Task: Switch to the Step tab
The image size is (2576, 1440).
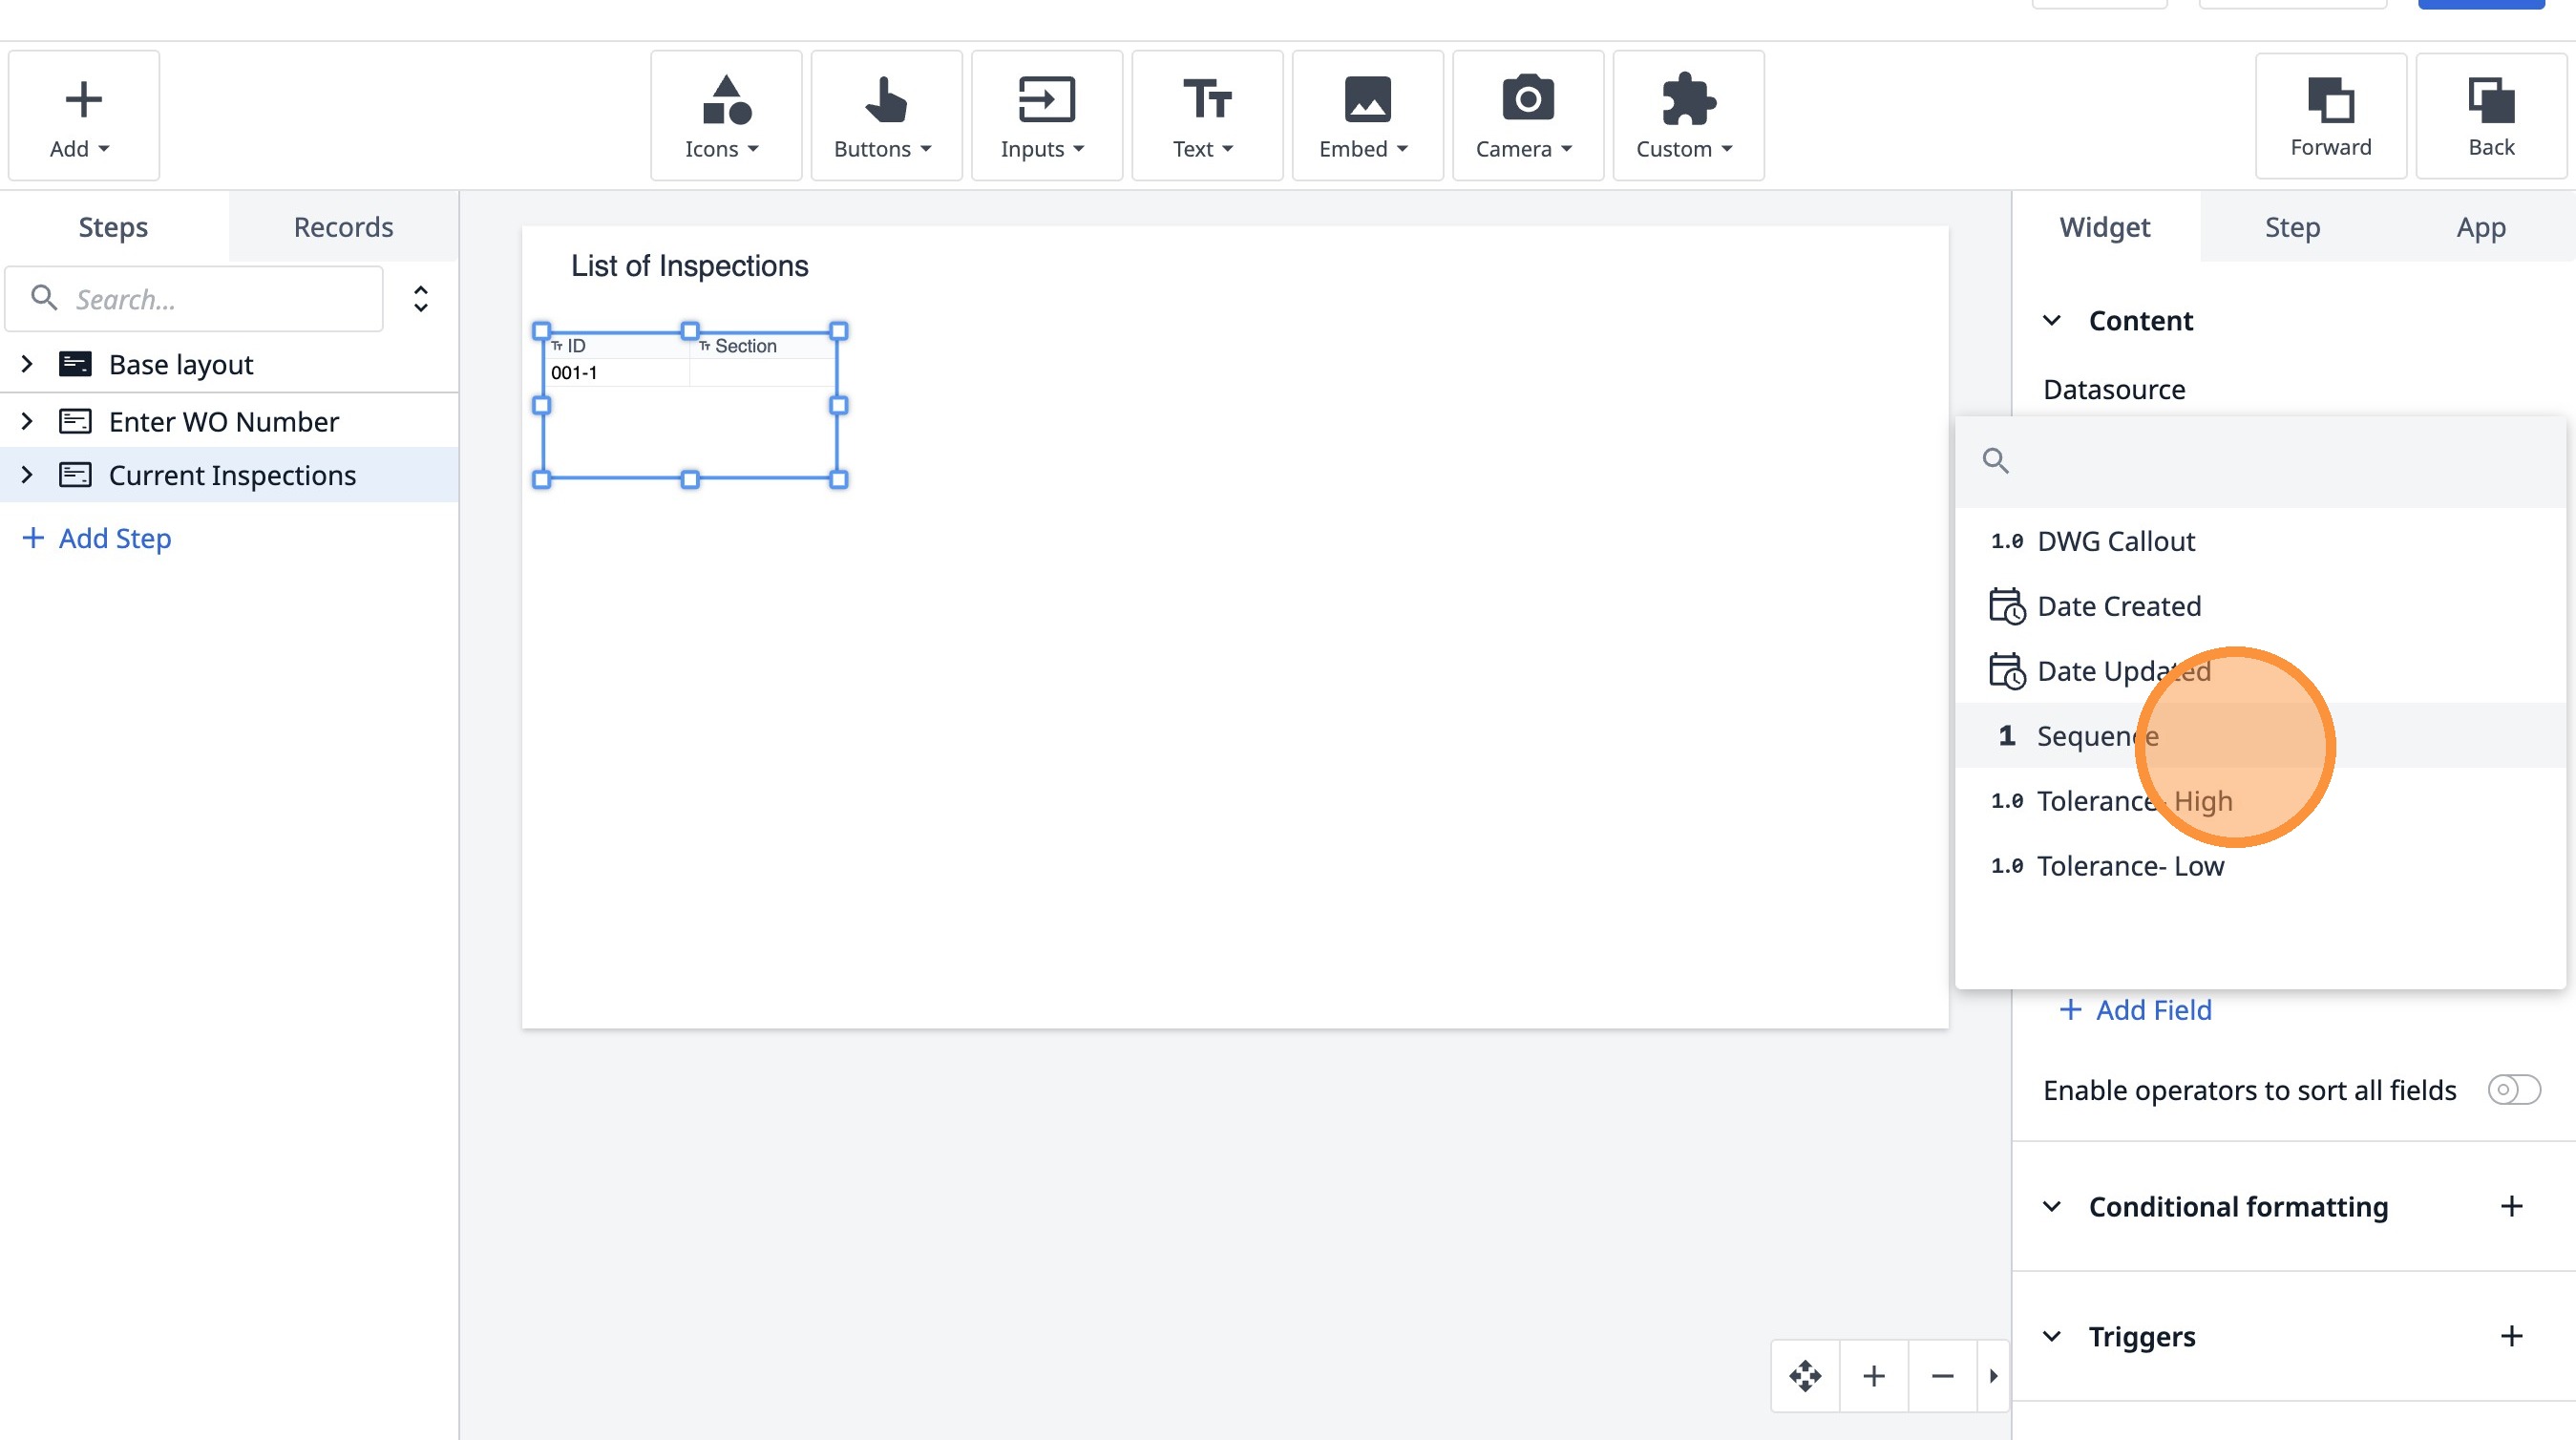Action: pos(2292,227)
